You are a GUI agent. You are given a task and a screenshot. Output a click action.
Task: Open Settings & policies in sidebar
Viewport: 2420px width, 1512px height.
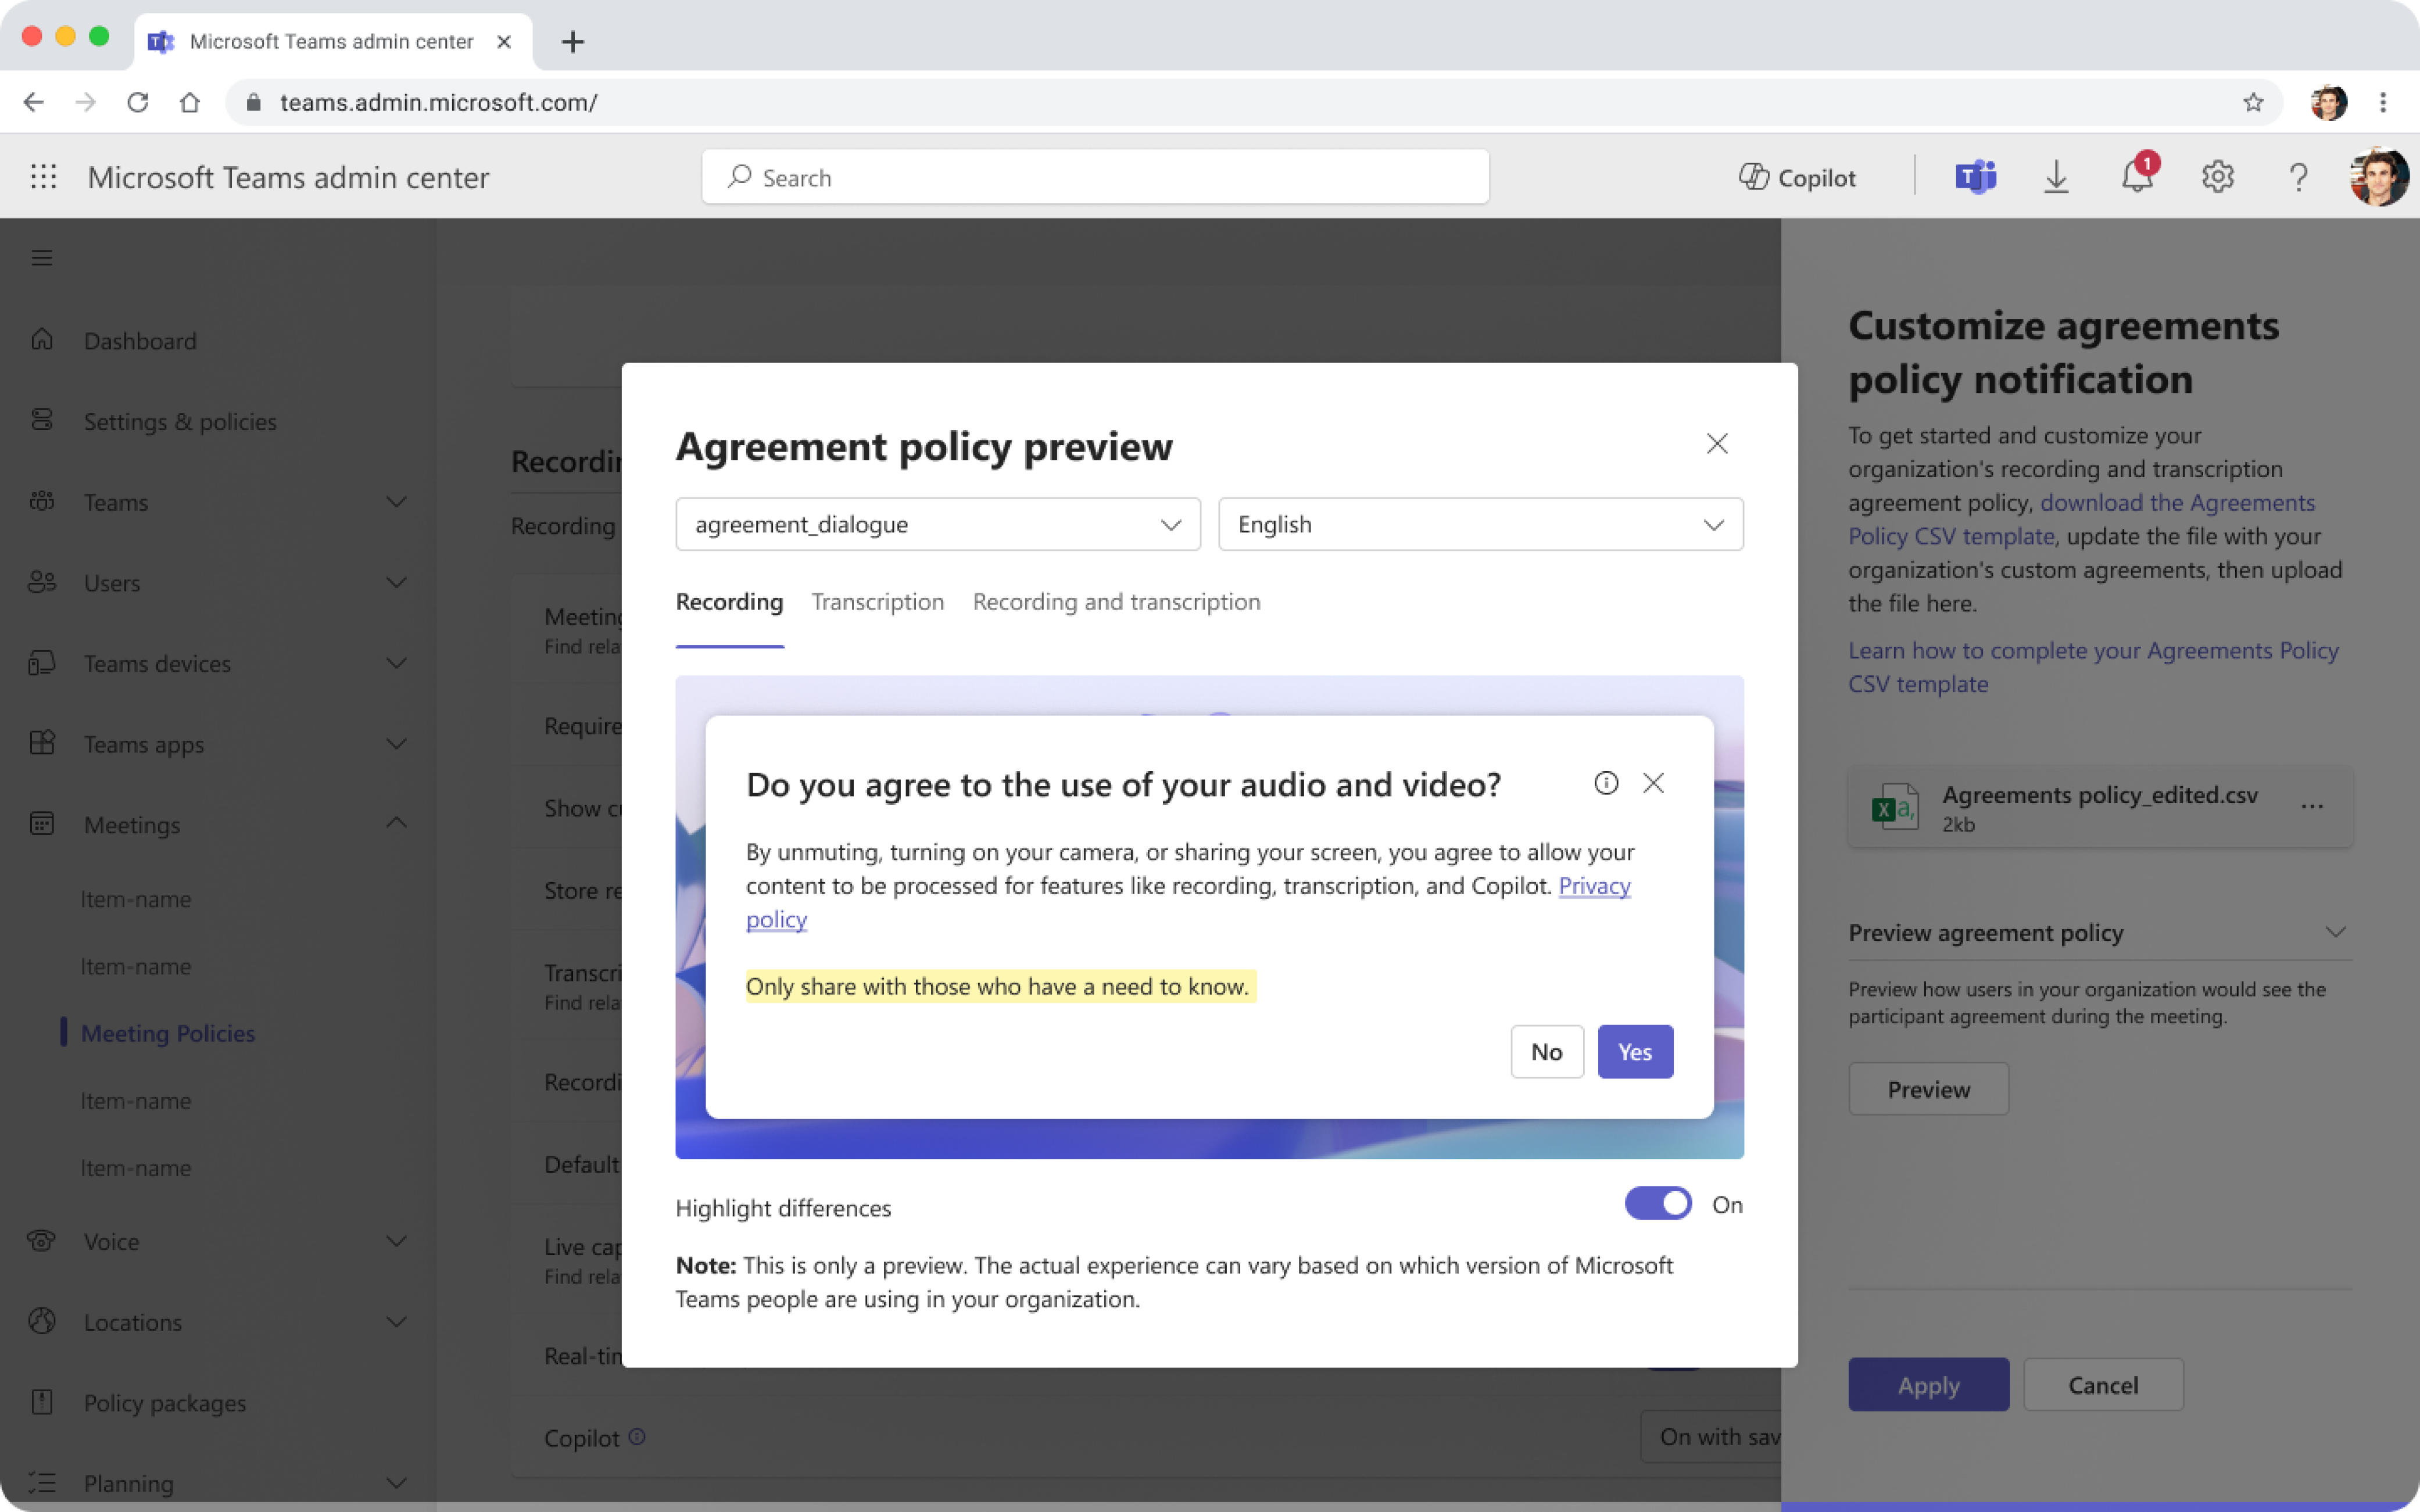point(180,422)
